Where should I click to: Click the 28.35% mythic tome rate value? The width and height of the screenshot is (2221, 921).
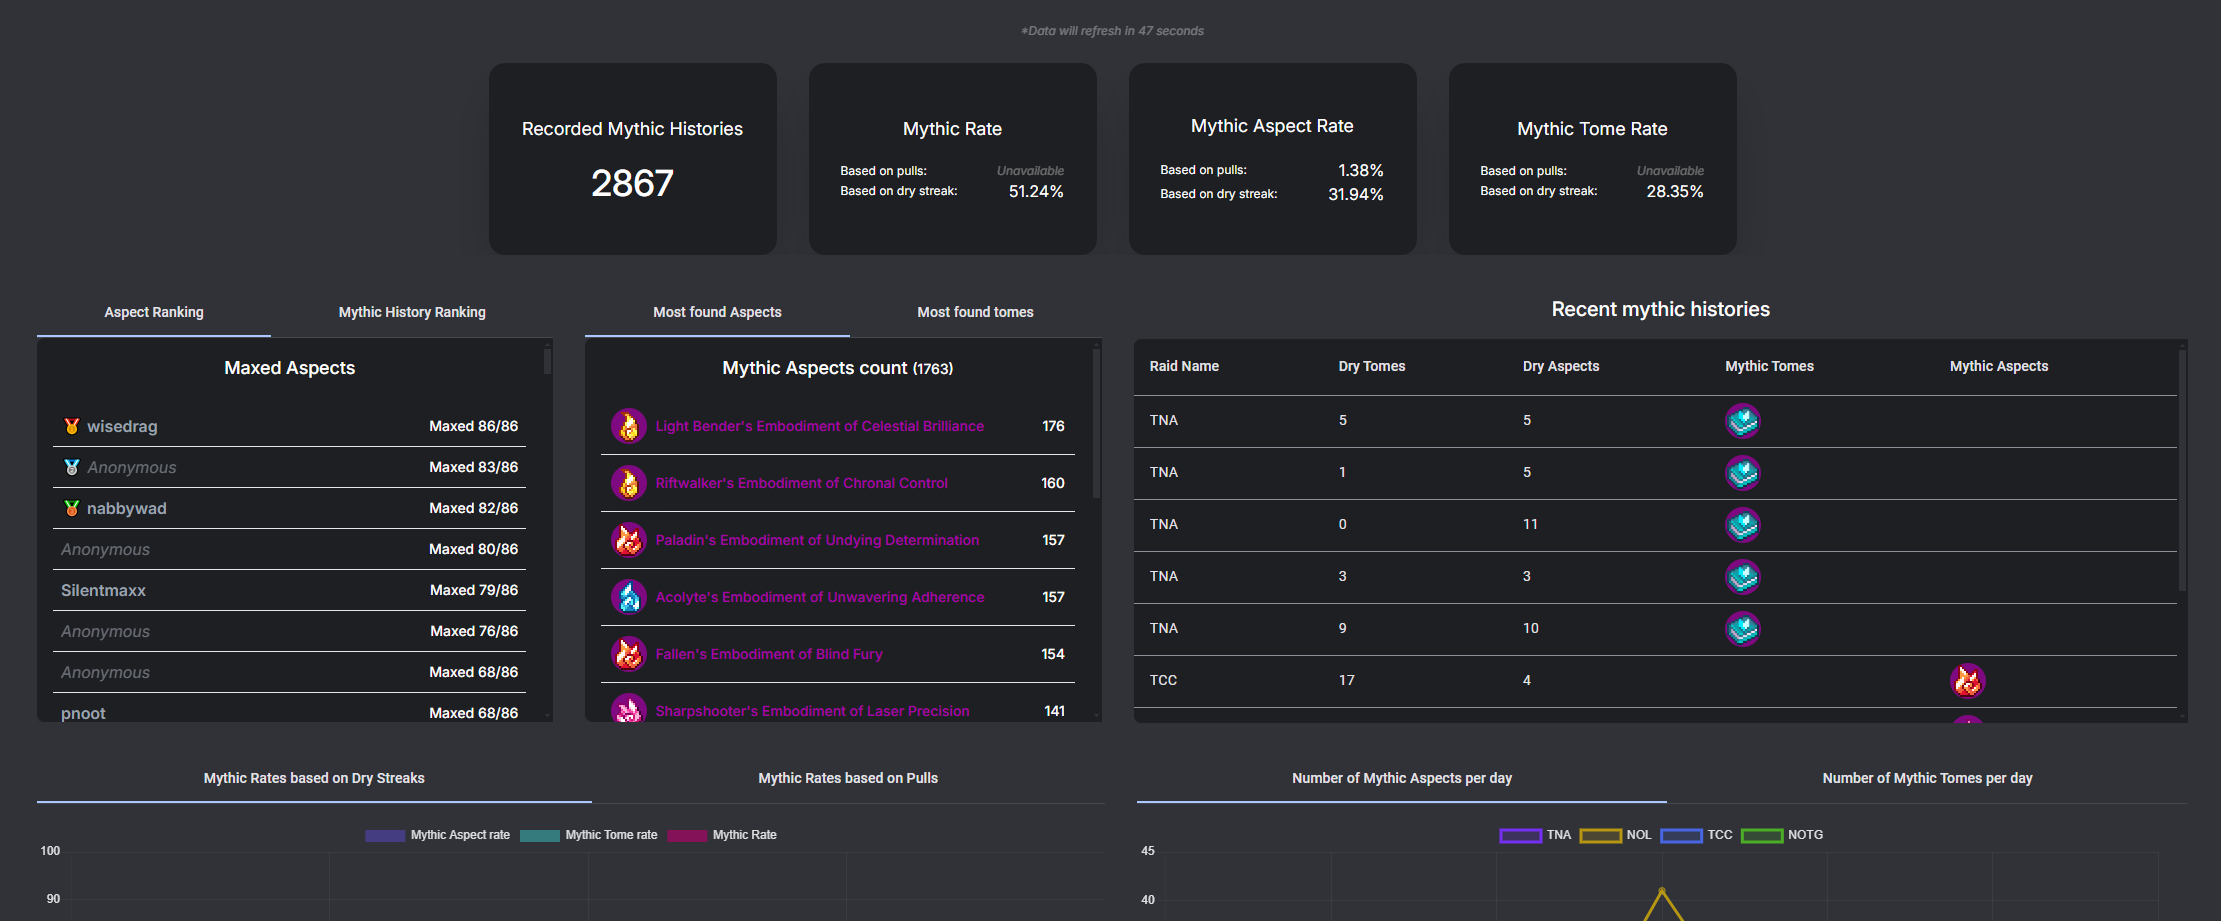[x=1675, y=191]
